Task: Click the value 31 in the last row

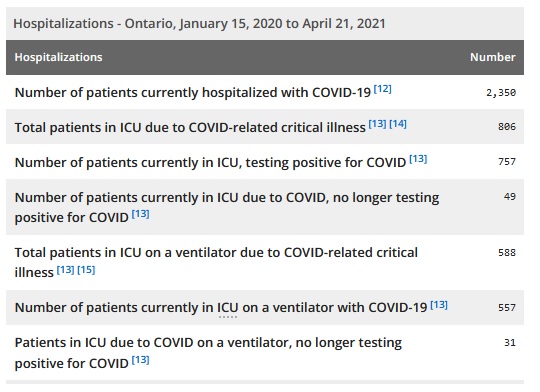Action: (510, 343)
